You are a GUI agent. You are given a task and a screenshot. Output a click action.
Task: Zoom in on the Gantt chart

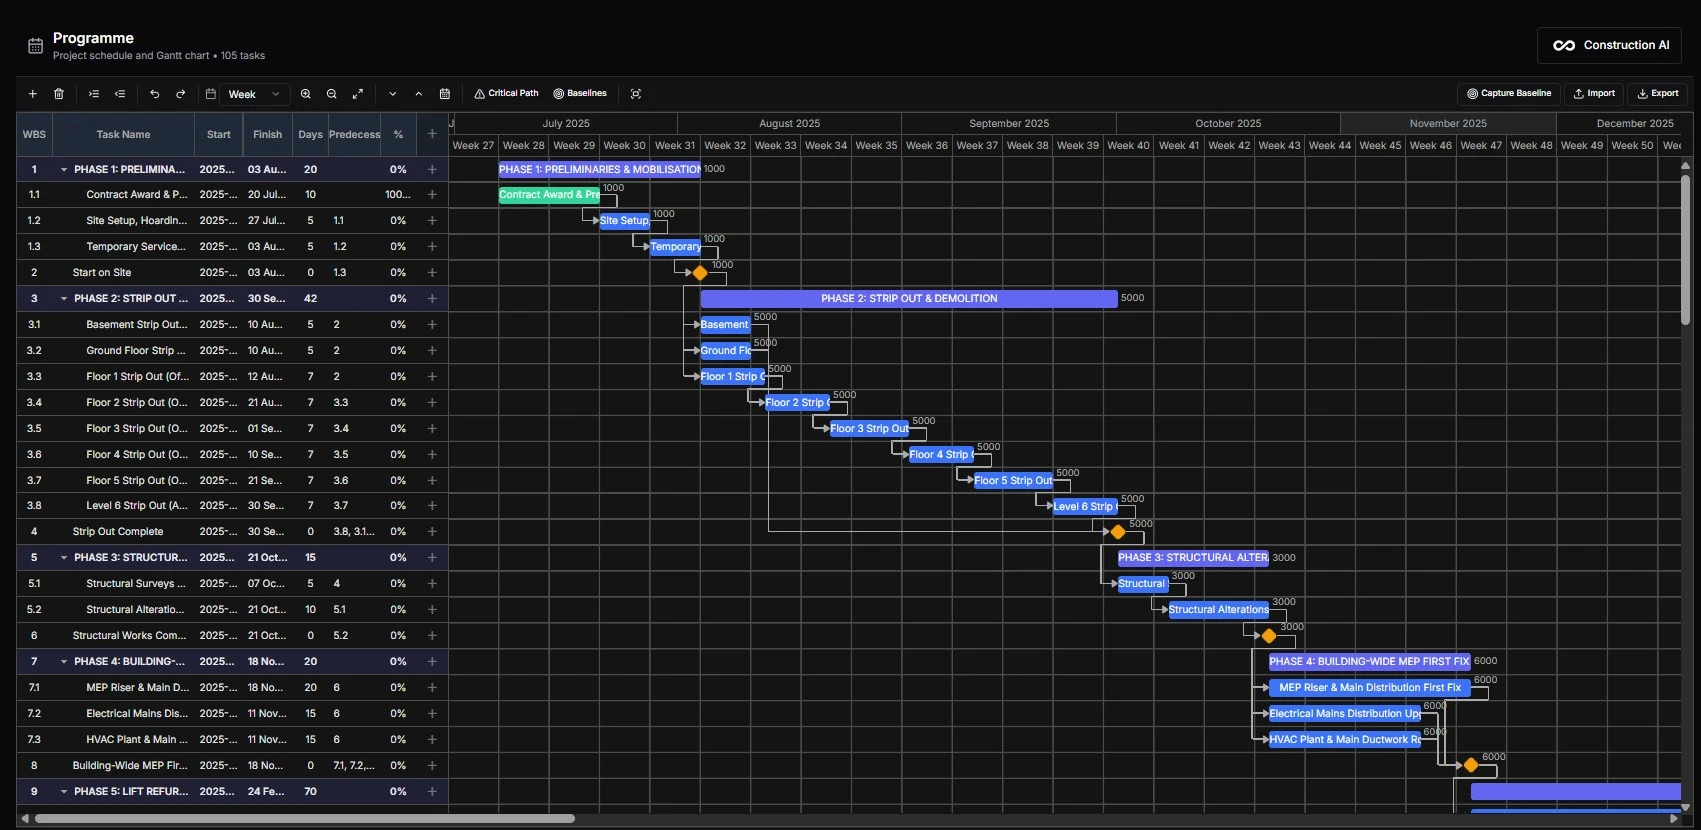click(306, 94)
